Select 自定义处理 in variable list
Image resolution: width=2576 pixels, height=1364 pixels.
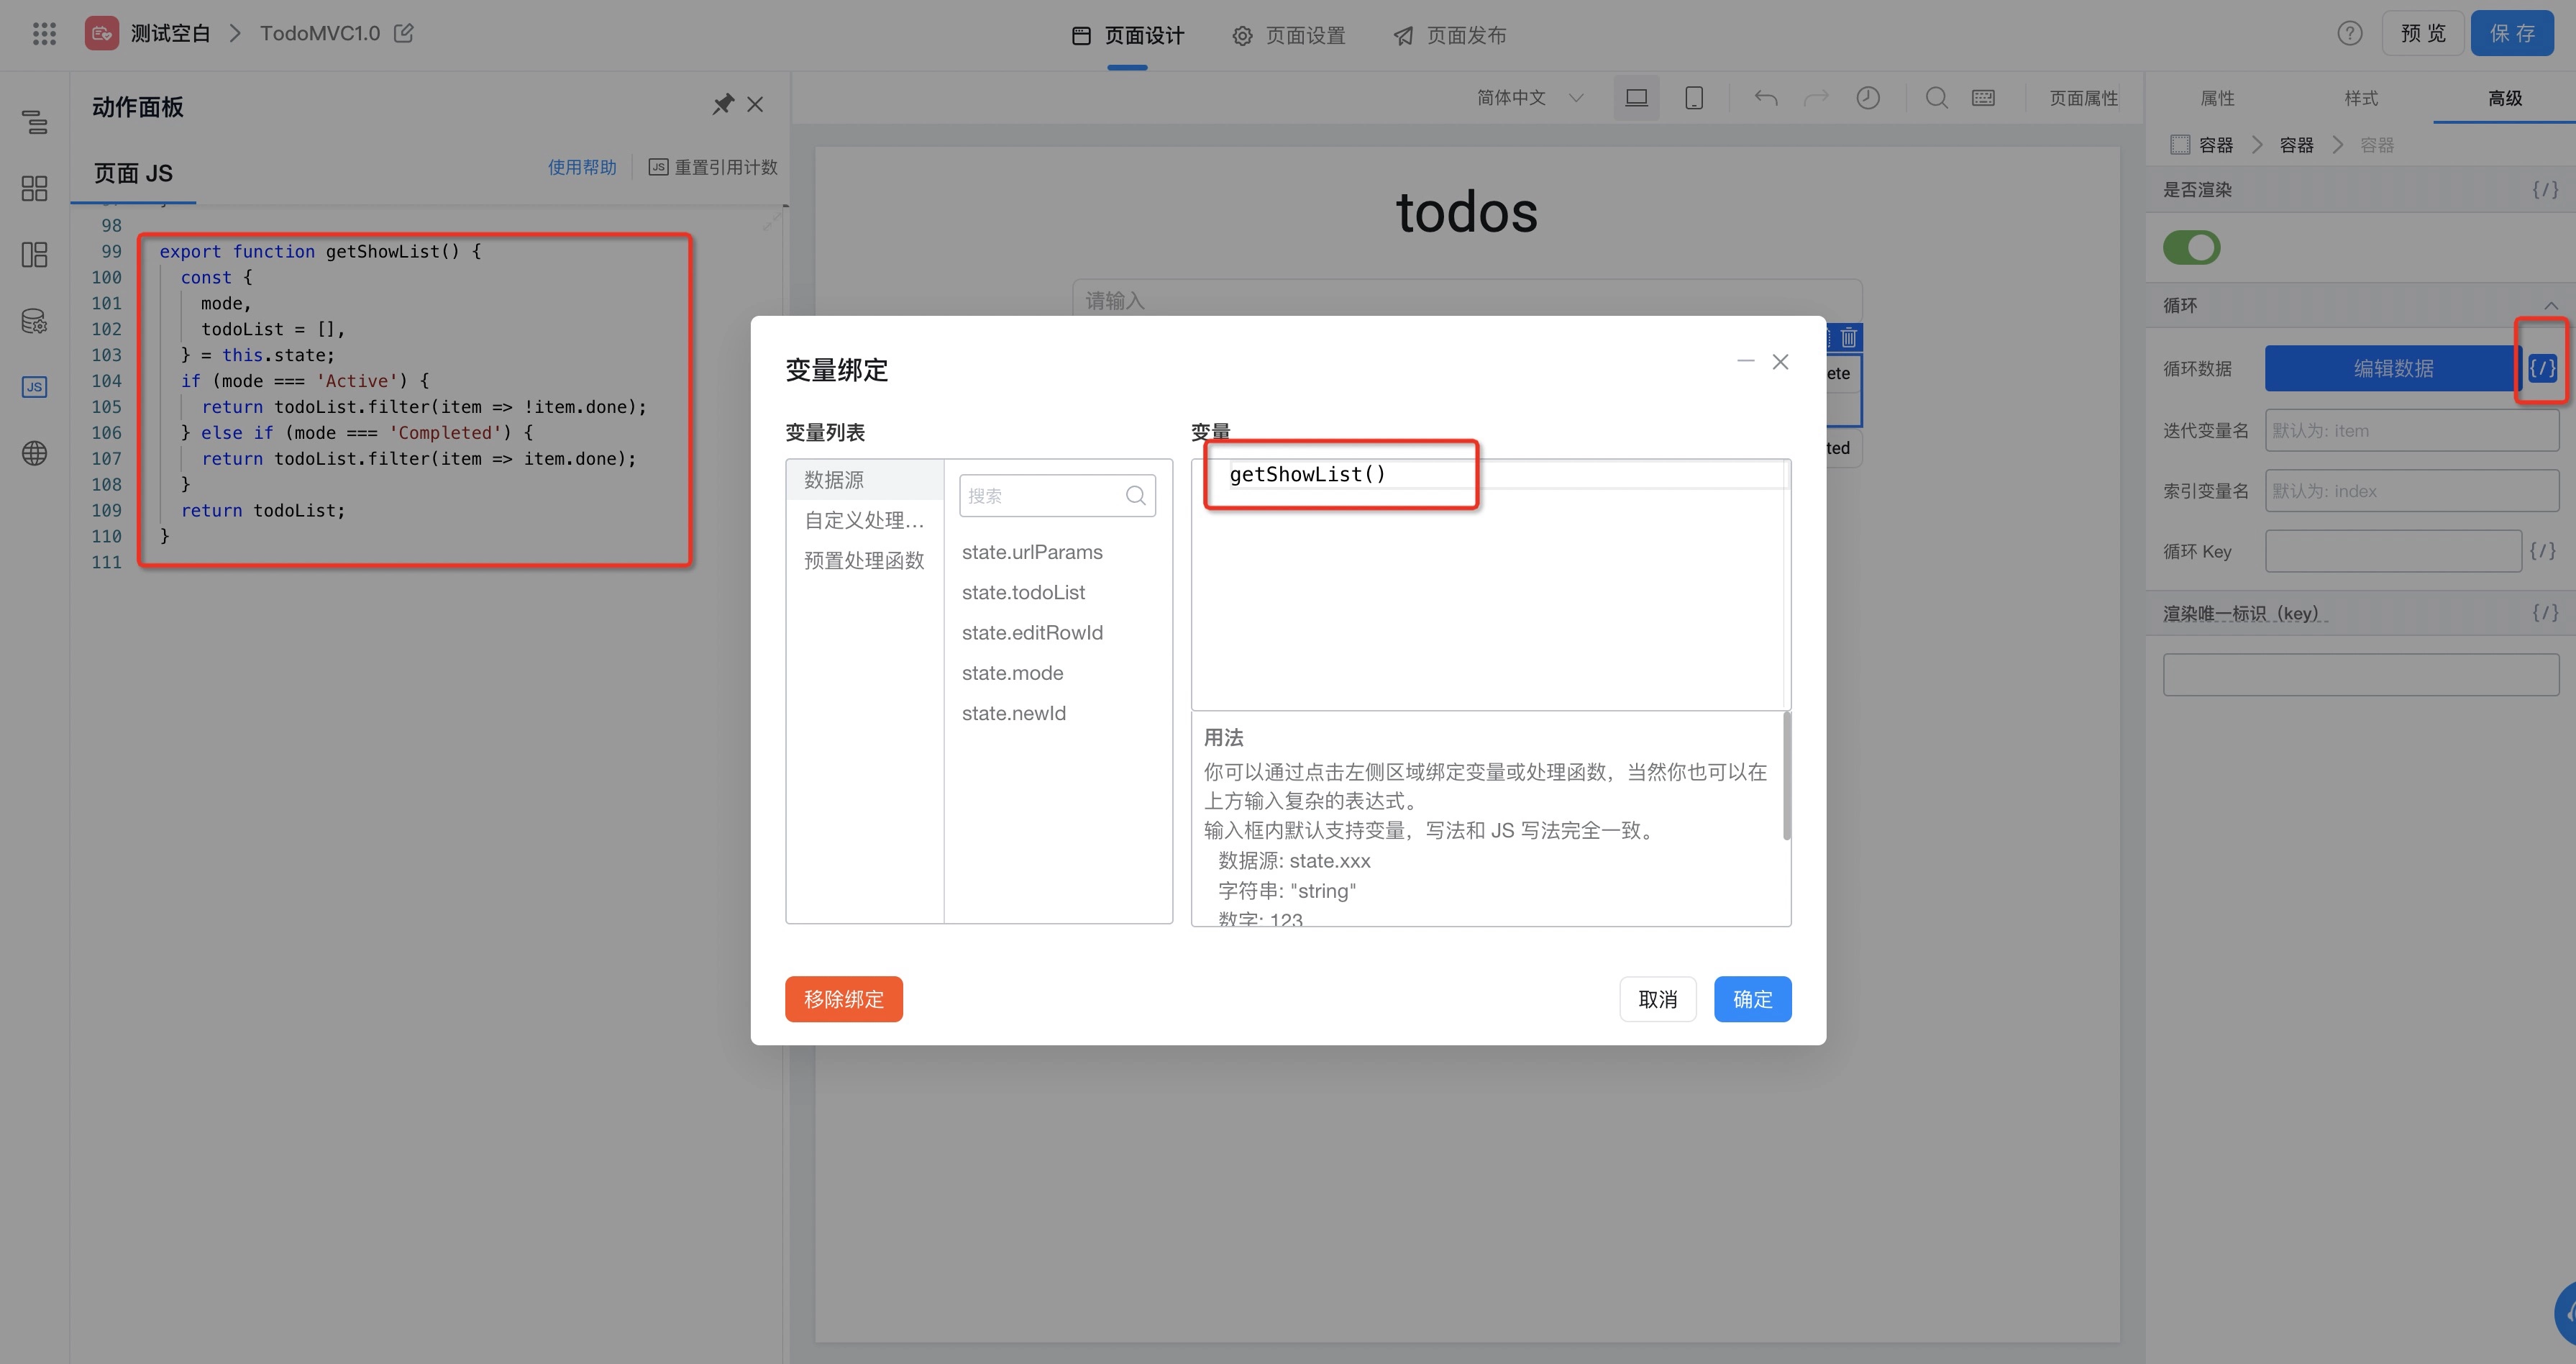click(864, 520)
